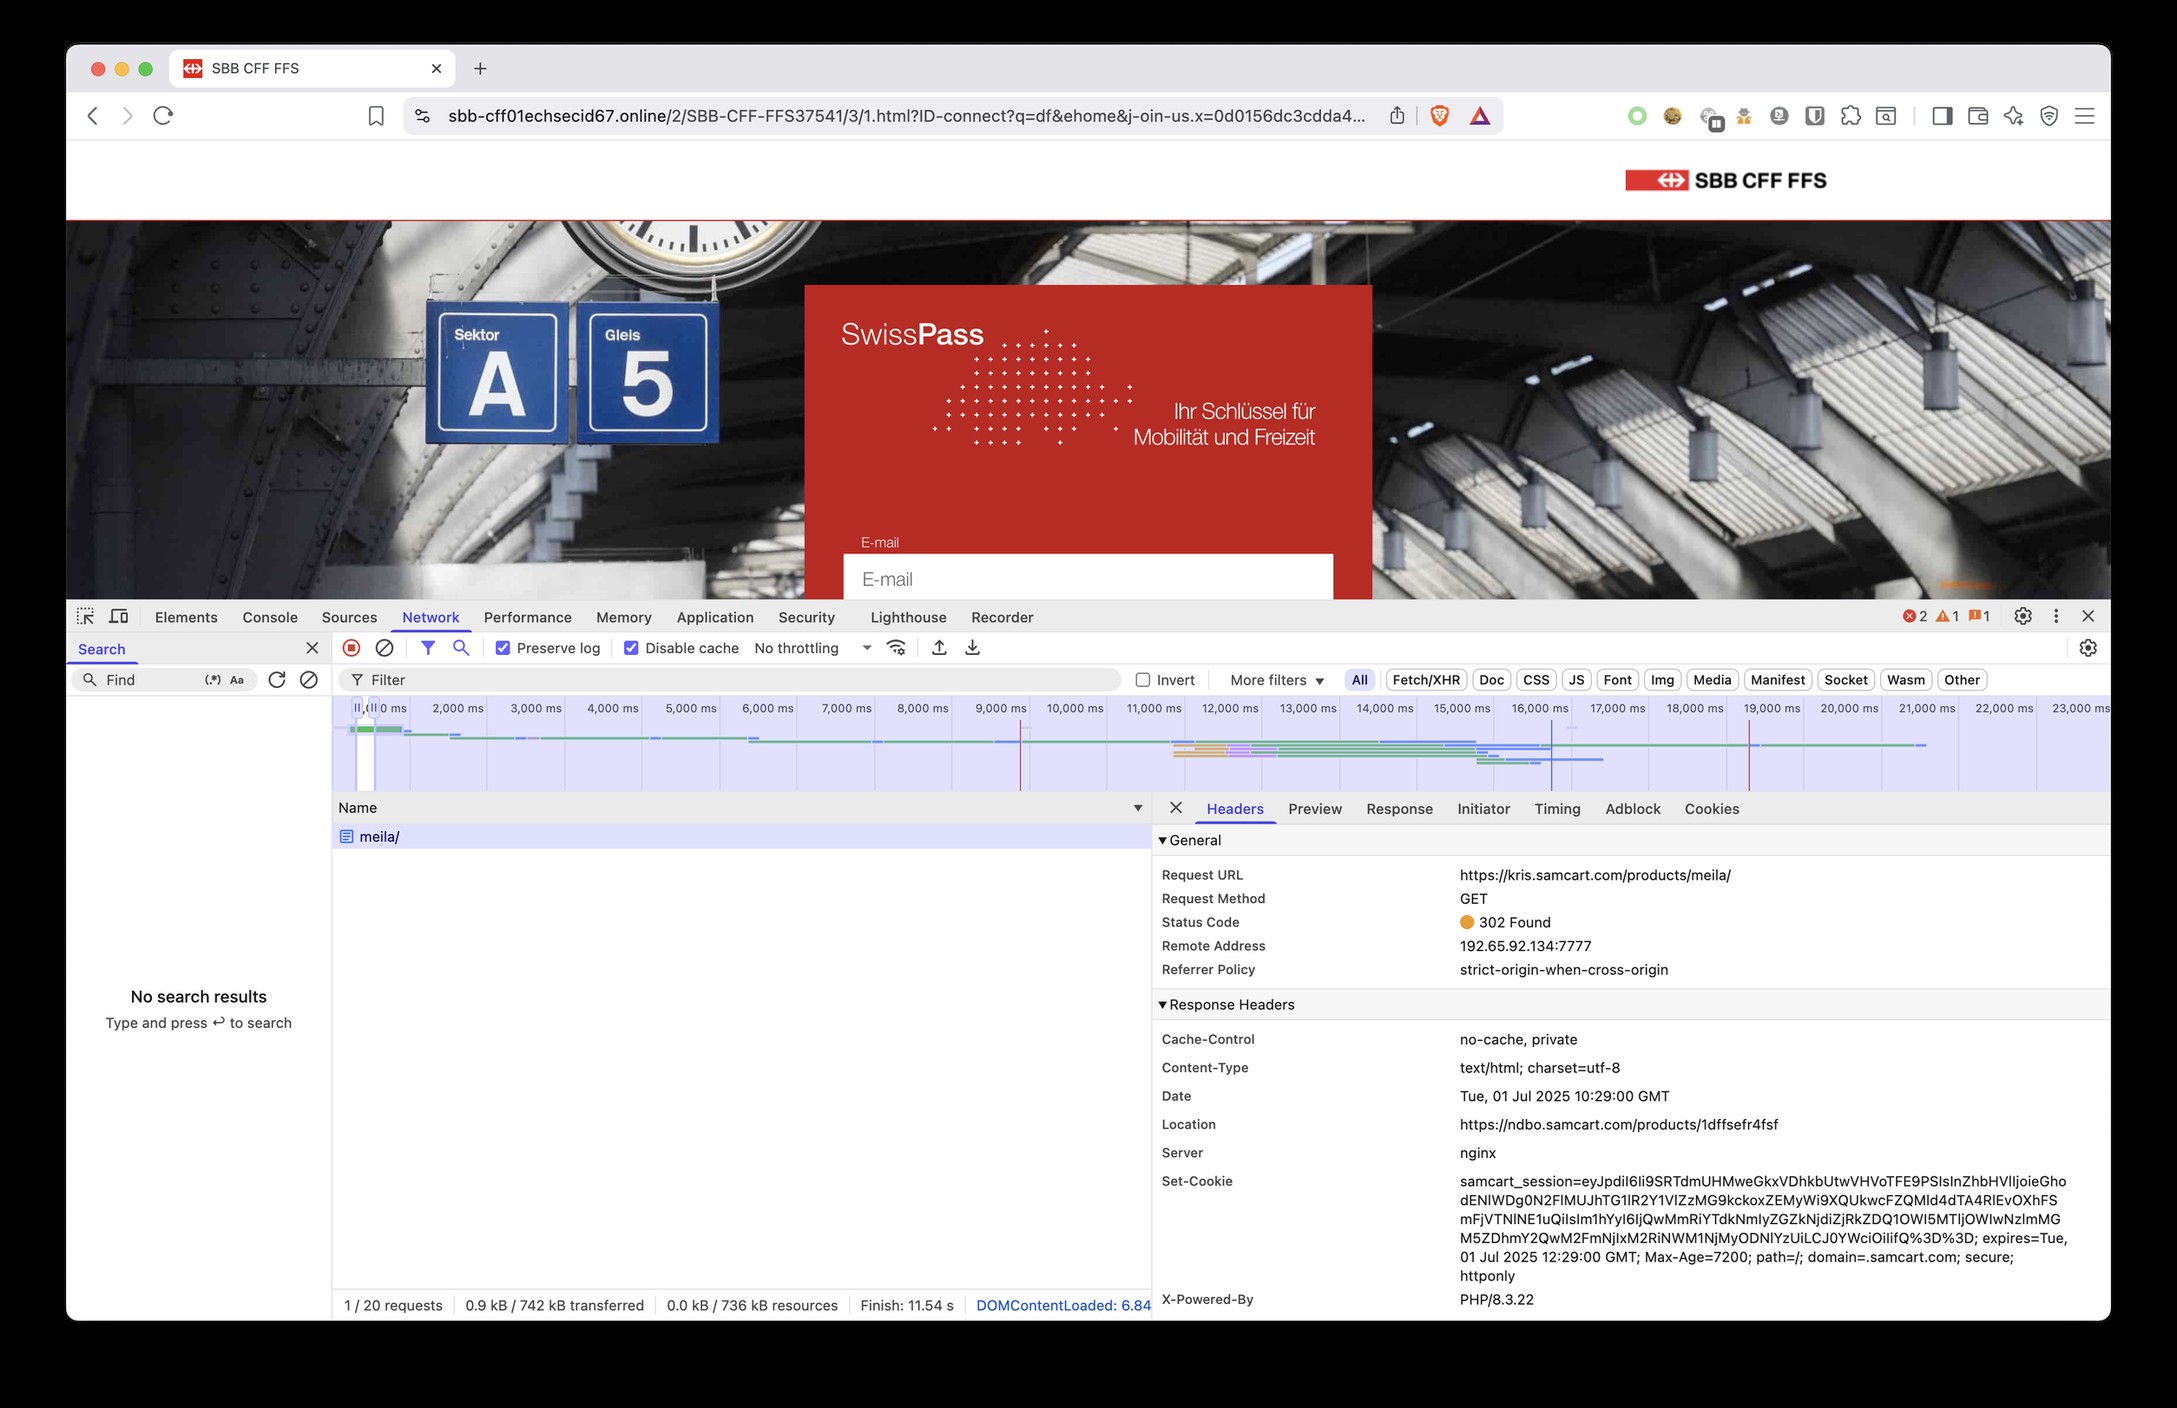Screen dimensions: 2177x1408
Task: Open the Extensions puzzle icon
Action: coord(1850,116)
